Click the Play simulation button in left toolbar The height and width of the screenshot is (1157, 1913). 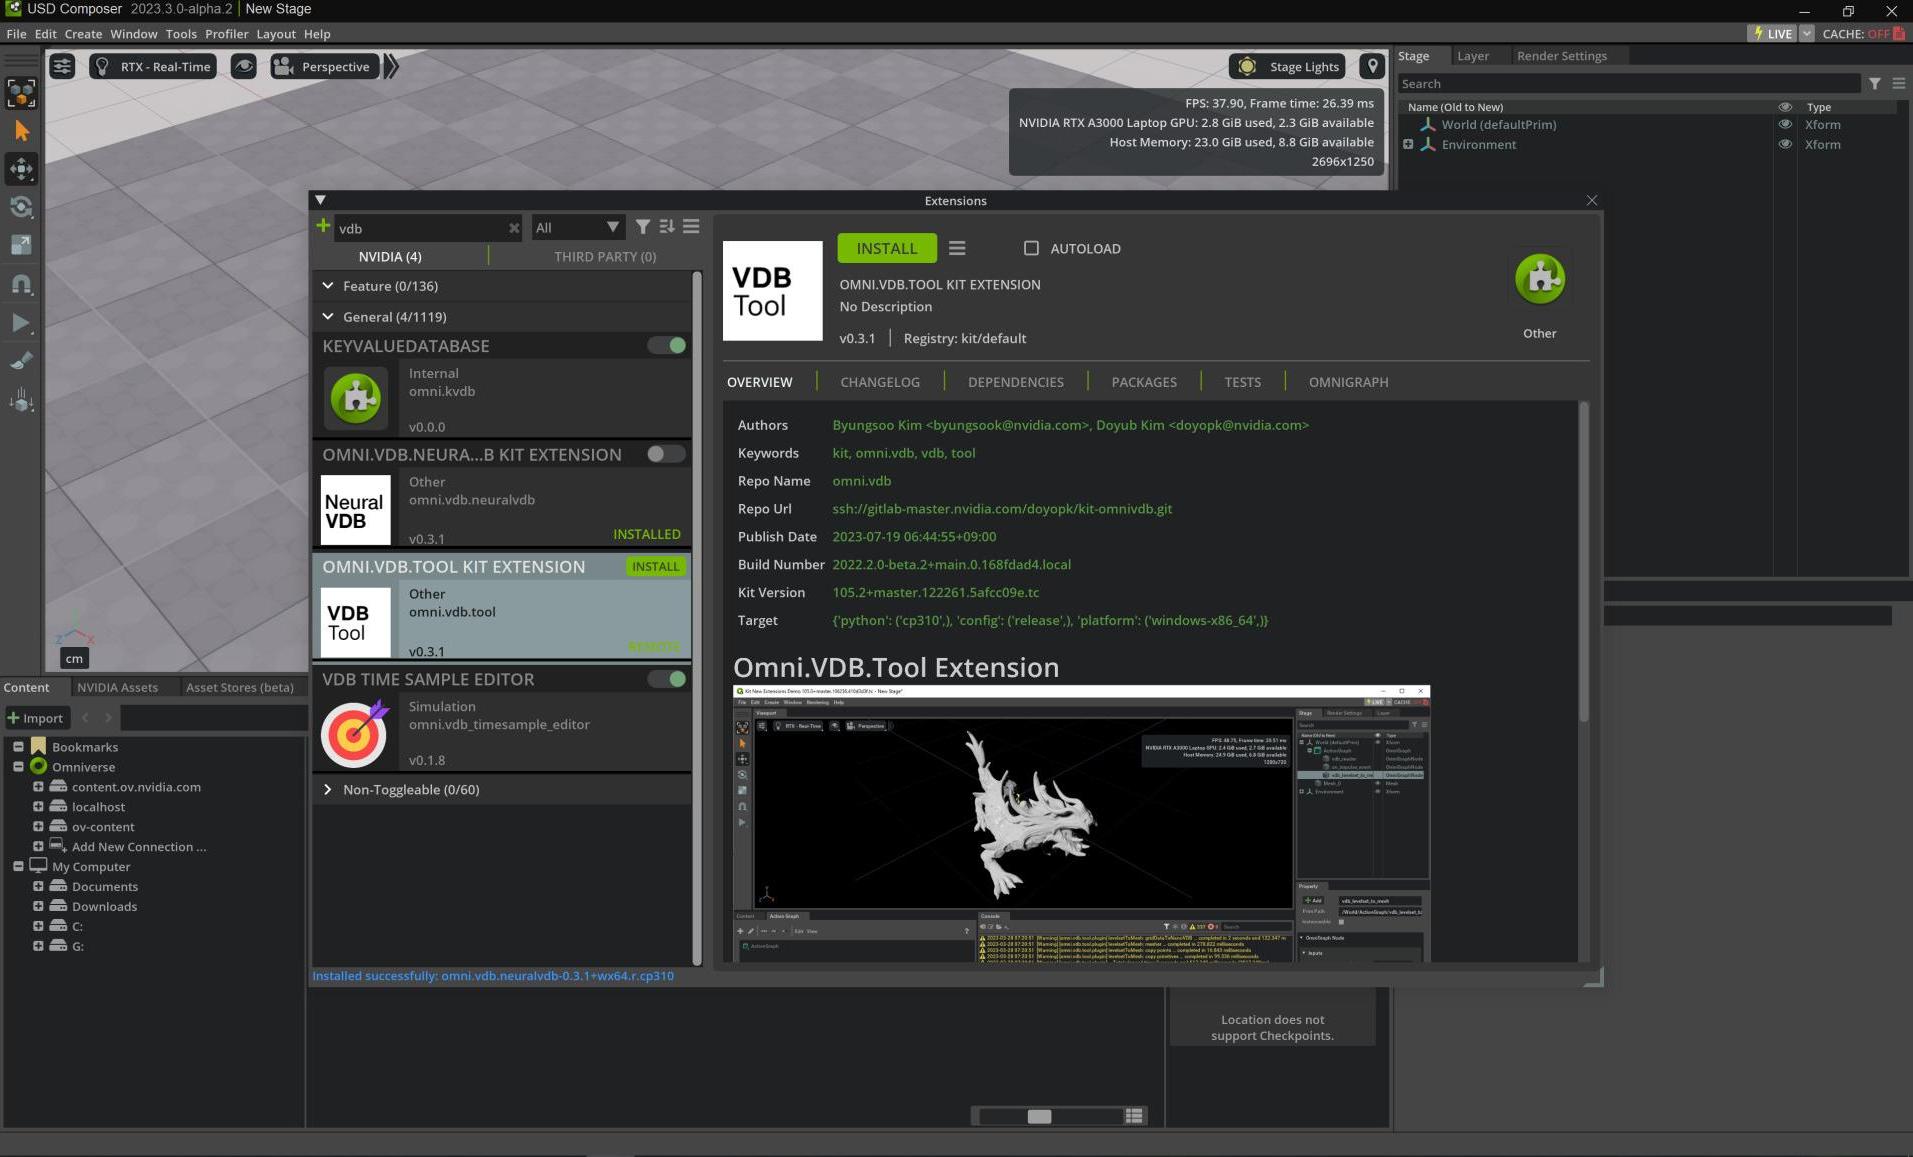click(x=21, y=323)
